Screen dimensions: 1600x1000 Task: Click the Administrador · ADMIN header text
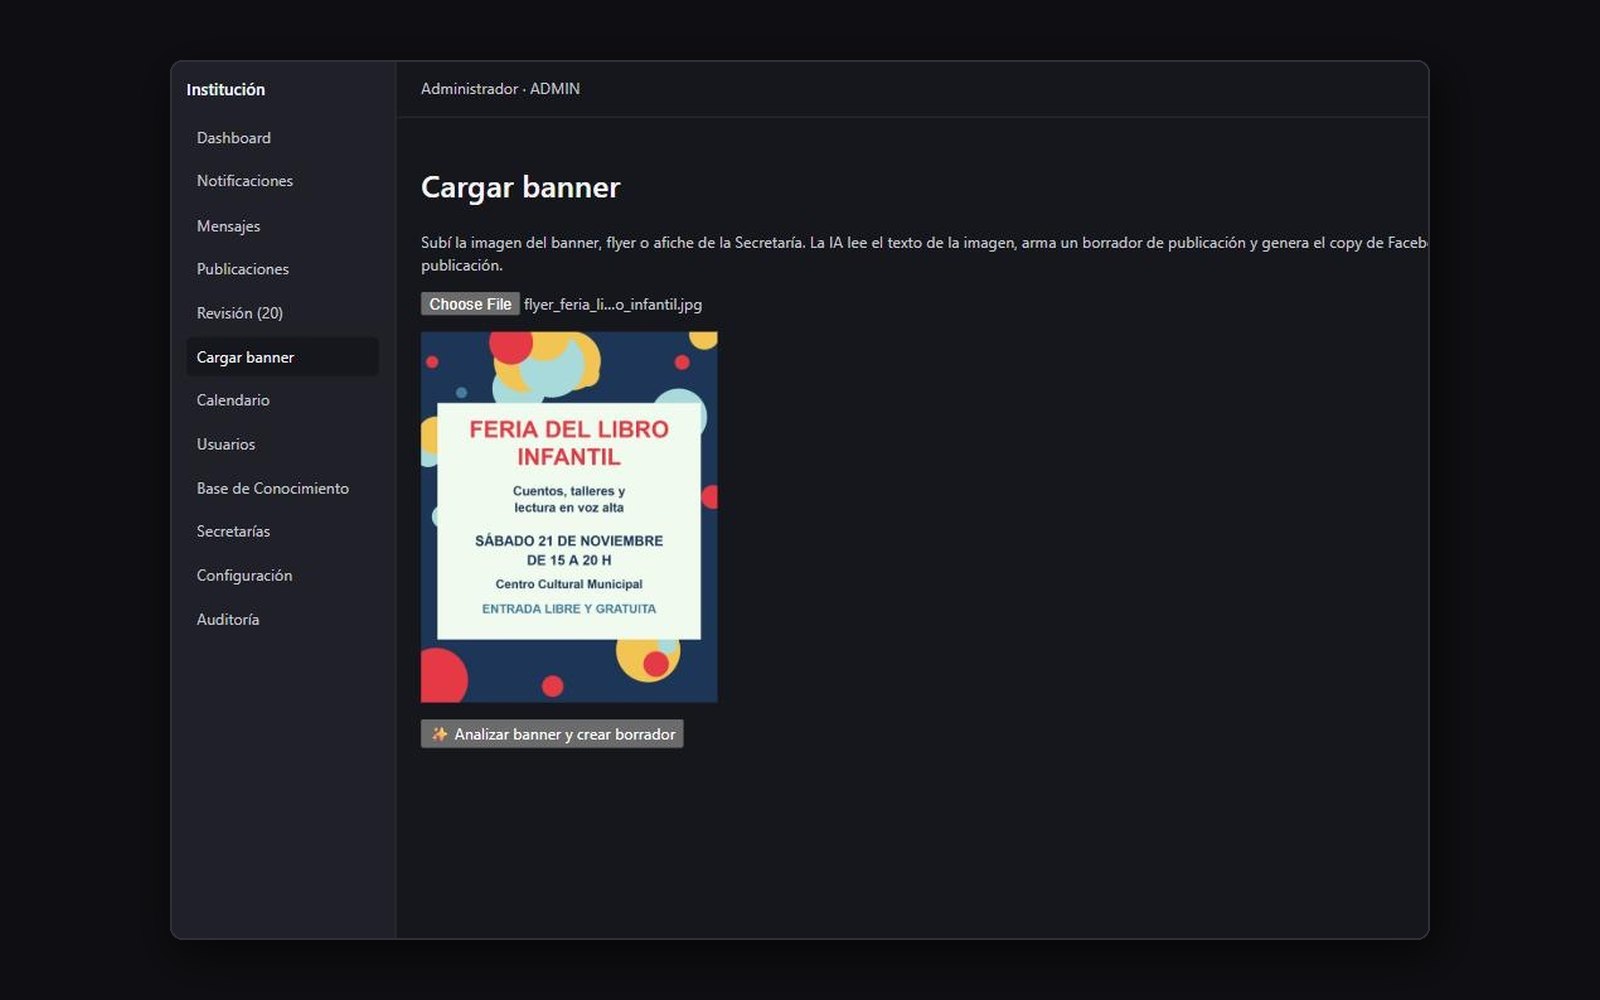point(500,89)
